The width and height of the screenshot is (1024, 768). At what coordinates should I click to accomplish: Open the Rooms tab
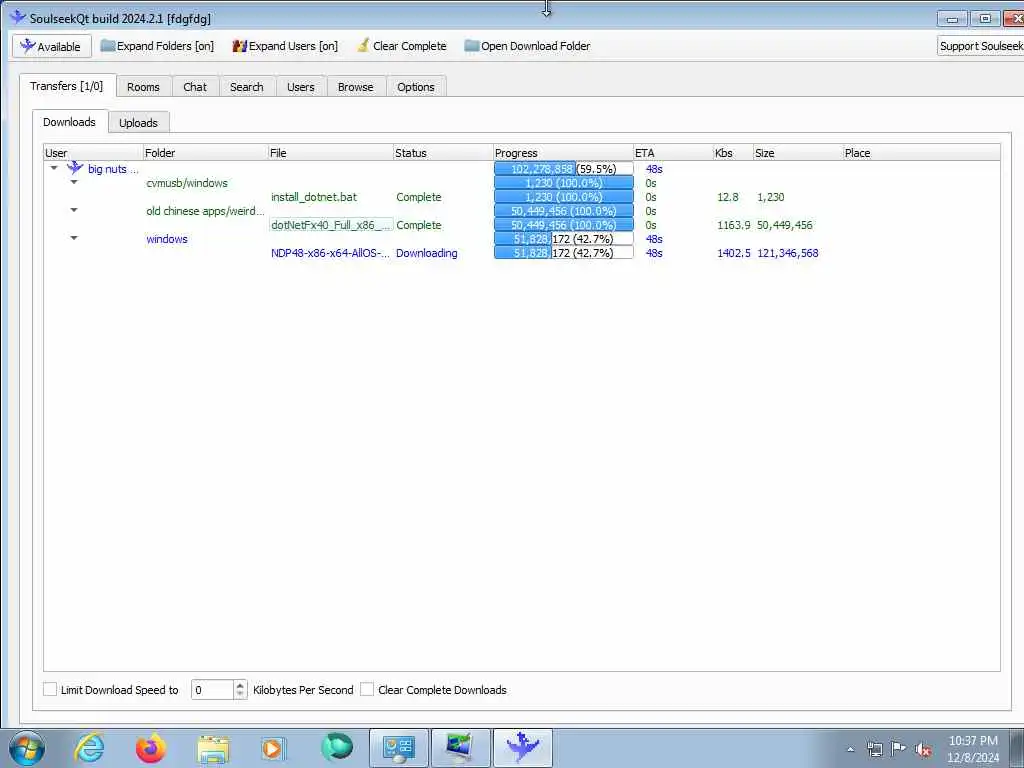coord(143,87)
